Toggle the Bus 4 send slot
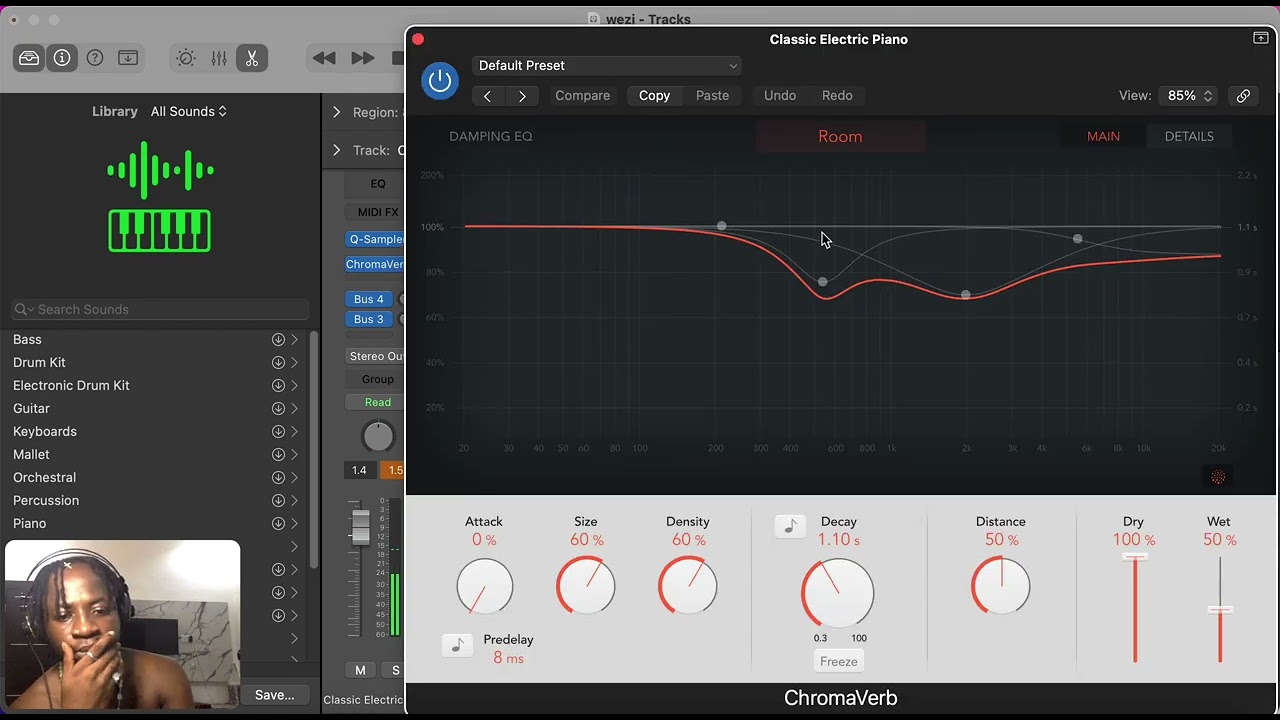 368,299
